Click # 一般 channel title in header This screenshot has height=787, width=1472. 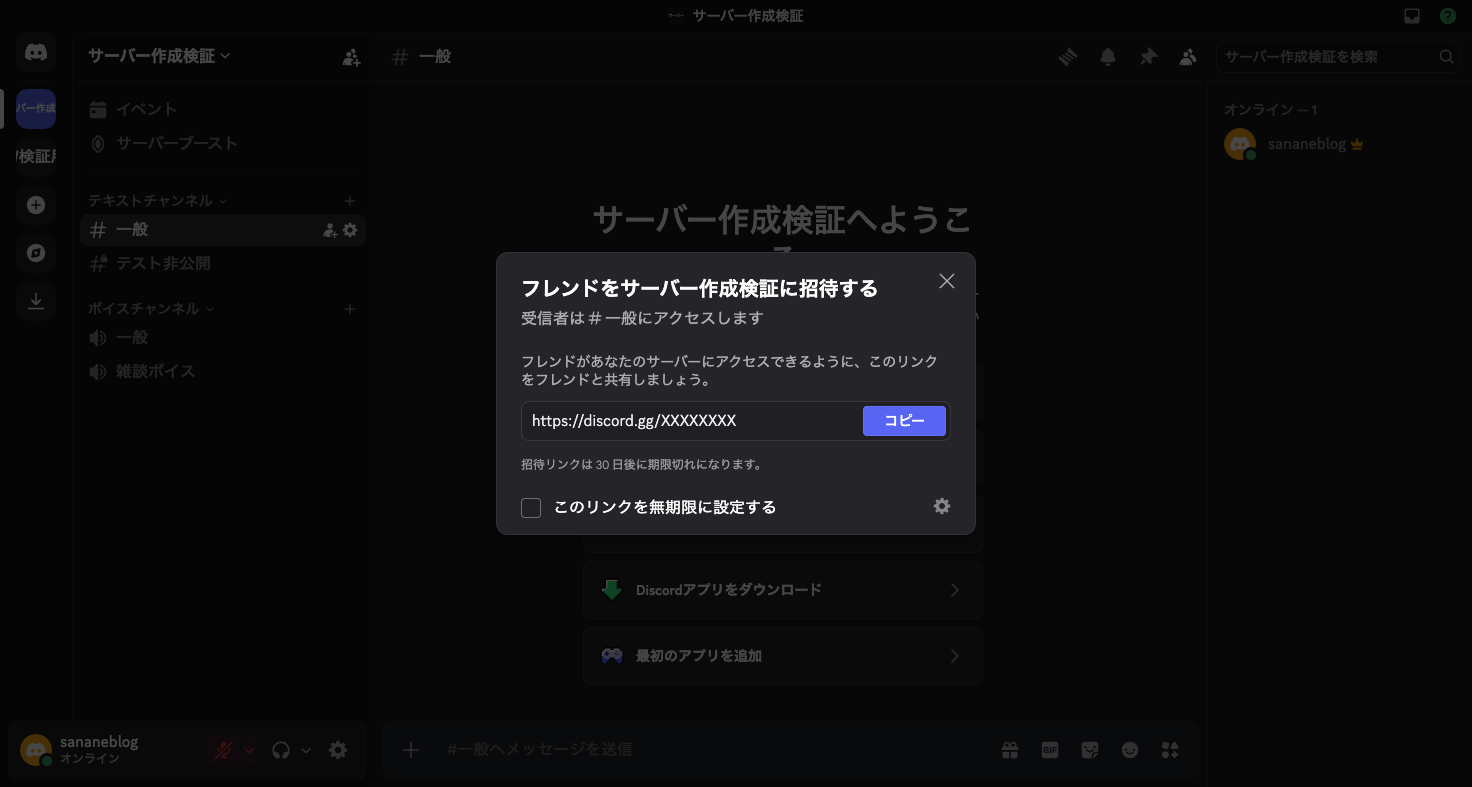tap(423, 57)
